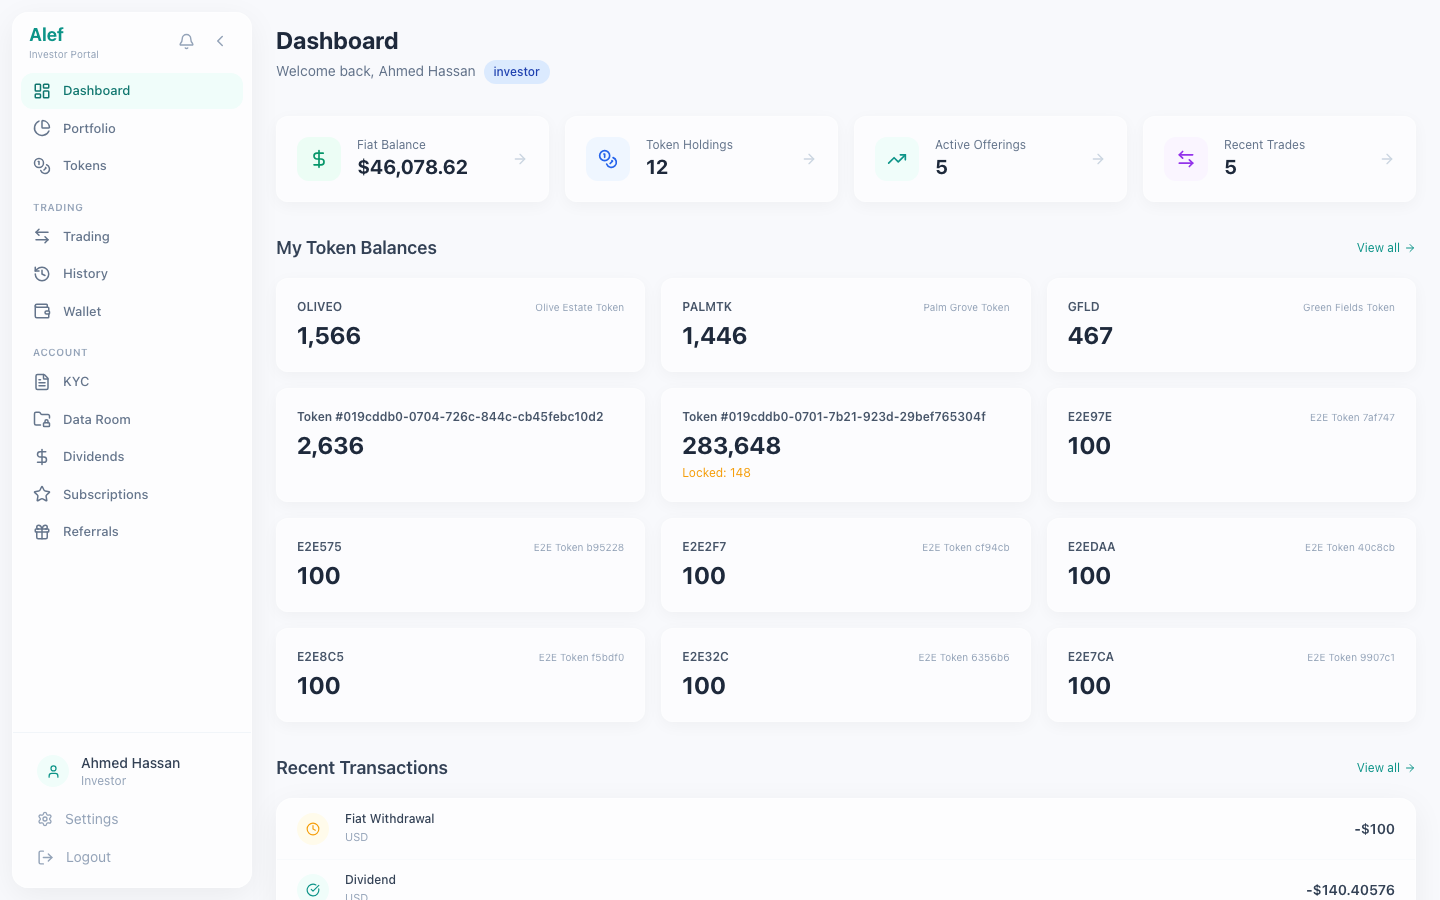Collapse the sidebar with the chevron
Screen dimensions: 1440x900
220,41
